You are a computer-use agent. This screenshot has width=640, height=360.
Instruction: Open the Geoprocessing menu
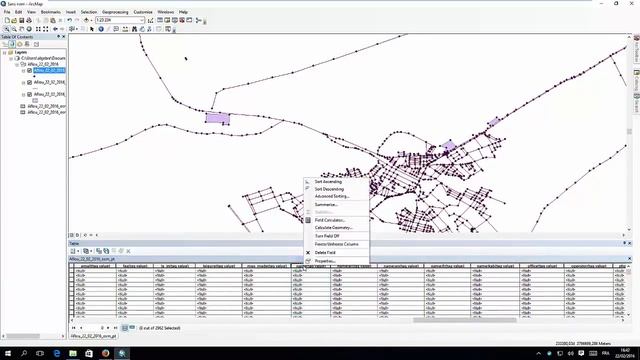115,12
